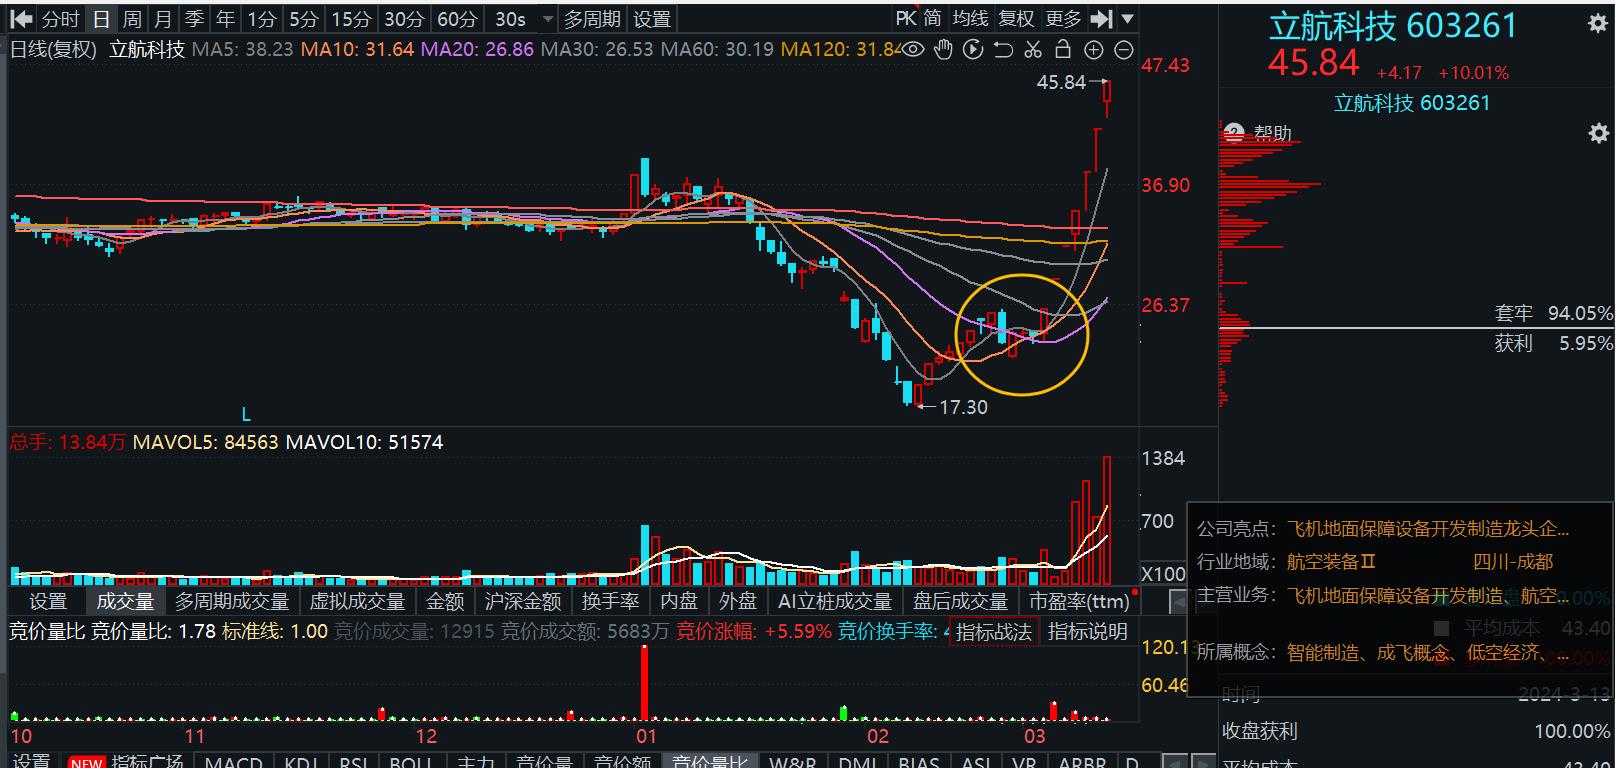The image size is (1615, 768).
Task: Expand the 30s period dropdown arrow
Action: click(547, 20)
